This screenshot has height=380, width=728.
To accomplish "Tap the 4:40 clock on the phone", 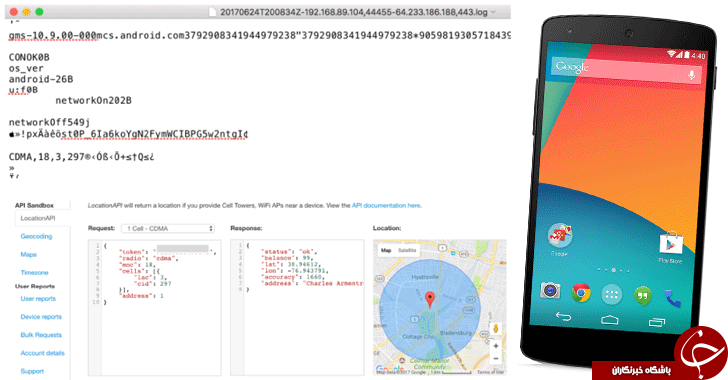I will [698, 56].
